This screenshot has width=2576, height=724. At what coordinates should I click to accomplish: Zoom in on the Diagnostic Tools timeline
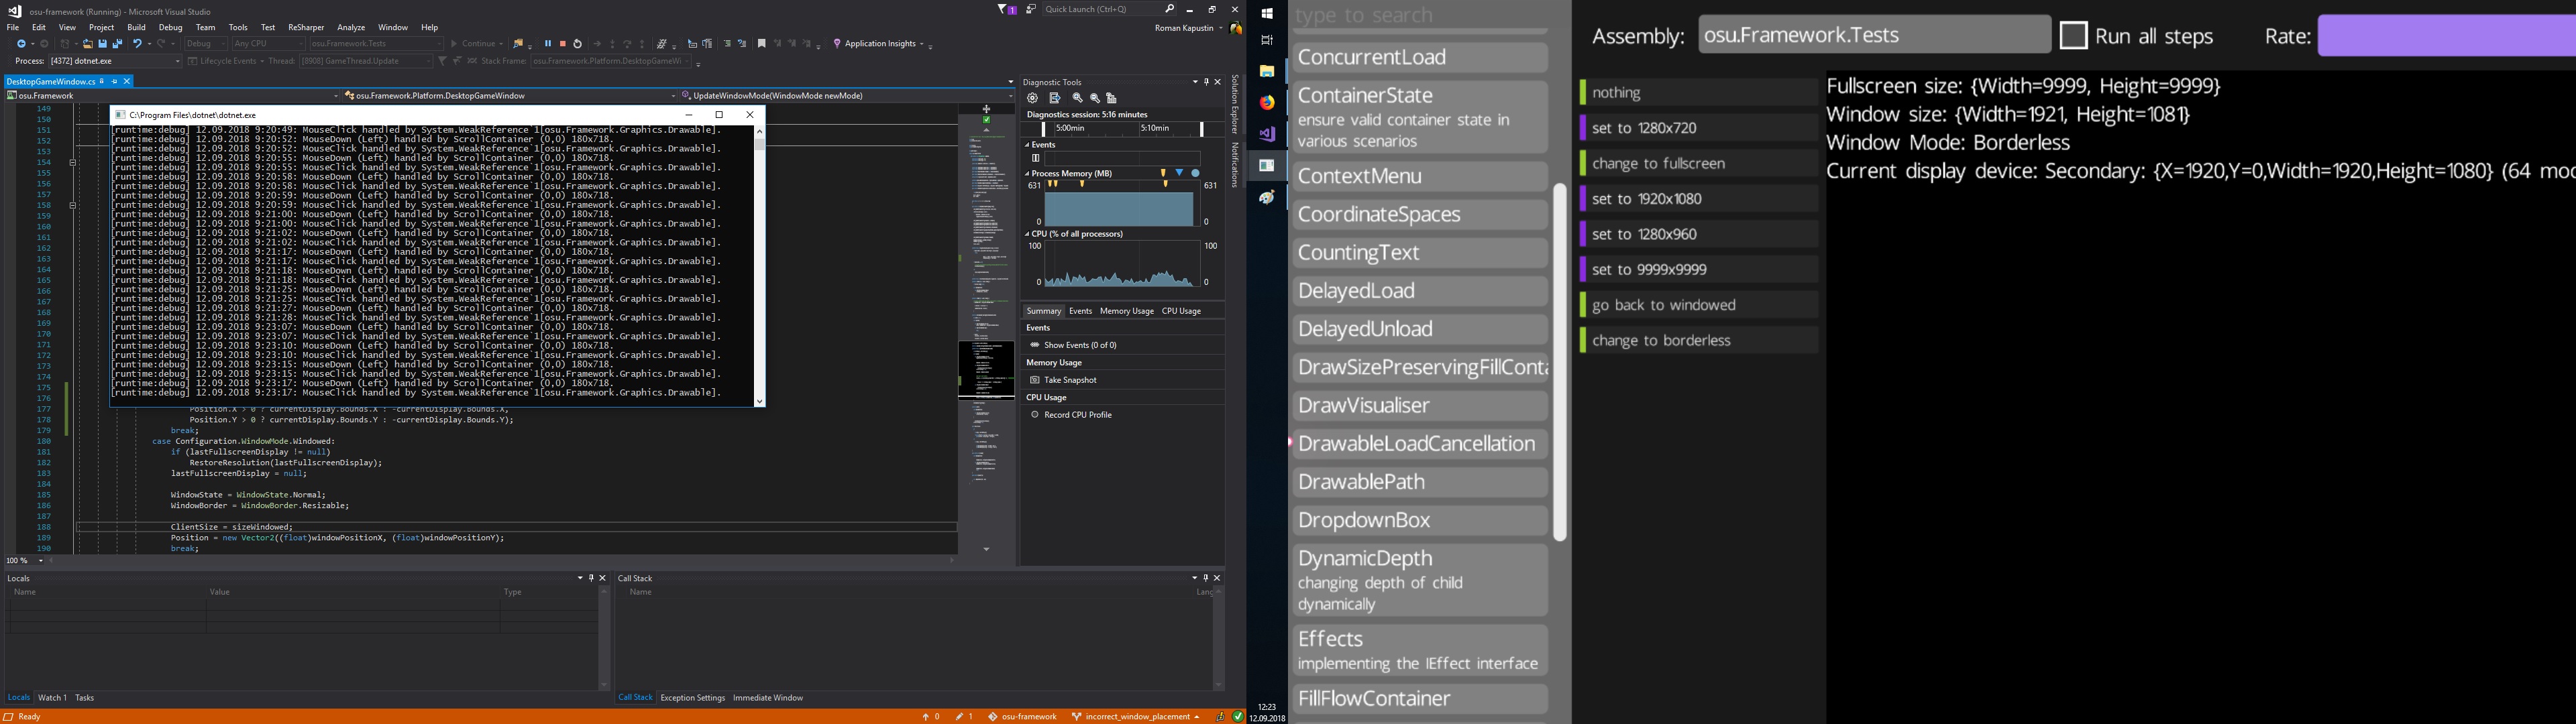pos(1076,98)
